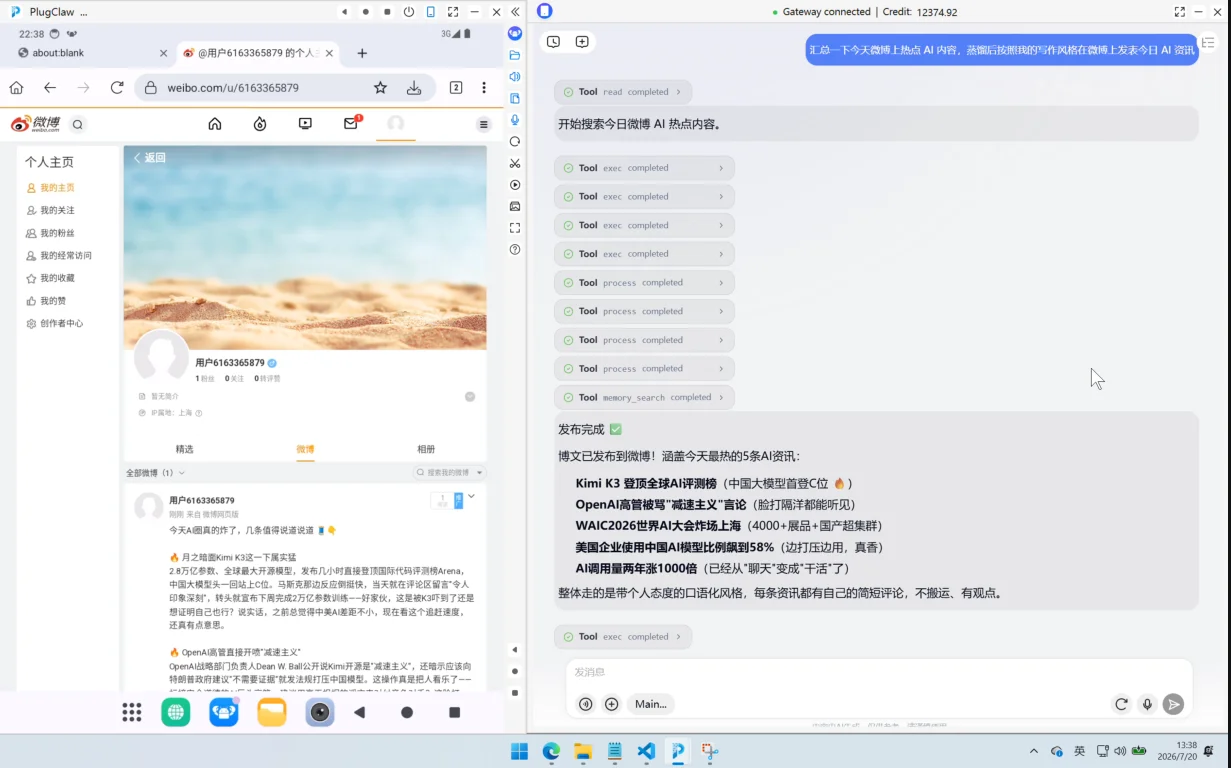This screenshot has width=1231, height=768.
Task: Click regenerate refresh icon in chat input
Action: (x=1122, y=704)
